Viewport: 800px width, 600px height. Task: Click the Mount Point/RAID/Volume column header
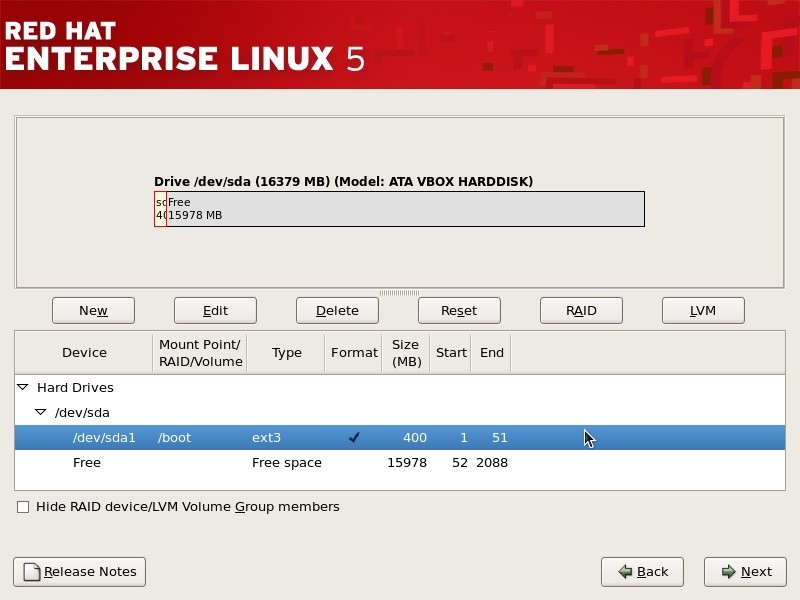[x=200, y=353]
